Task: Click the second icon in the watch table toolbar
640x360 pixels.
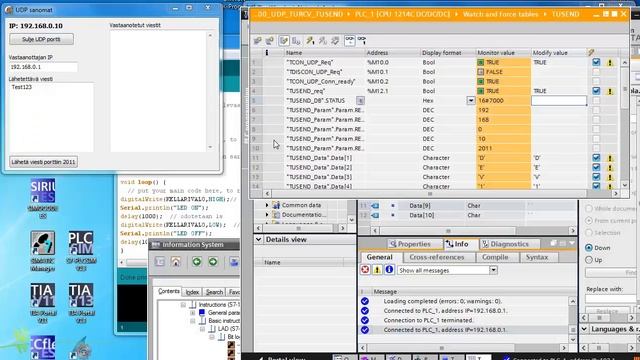Action: pos(269,40)
